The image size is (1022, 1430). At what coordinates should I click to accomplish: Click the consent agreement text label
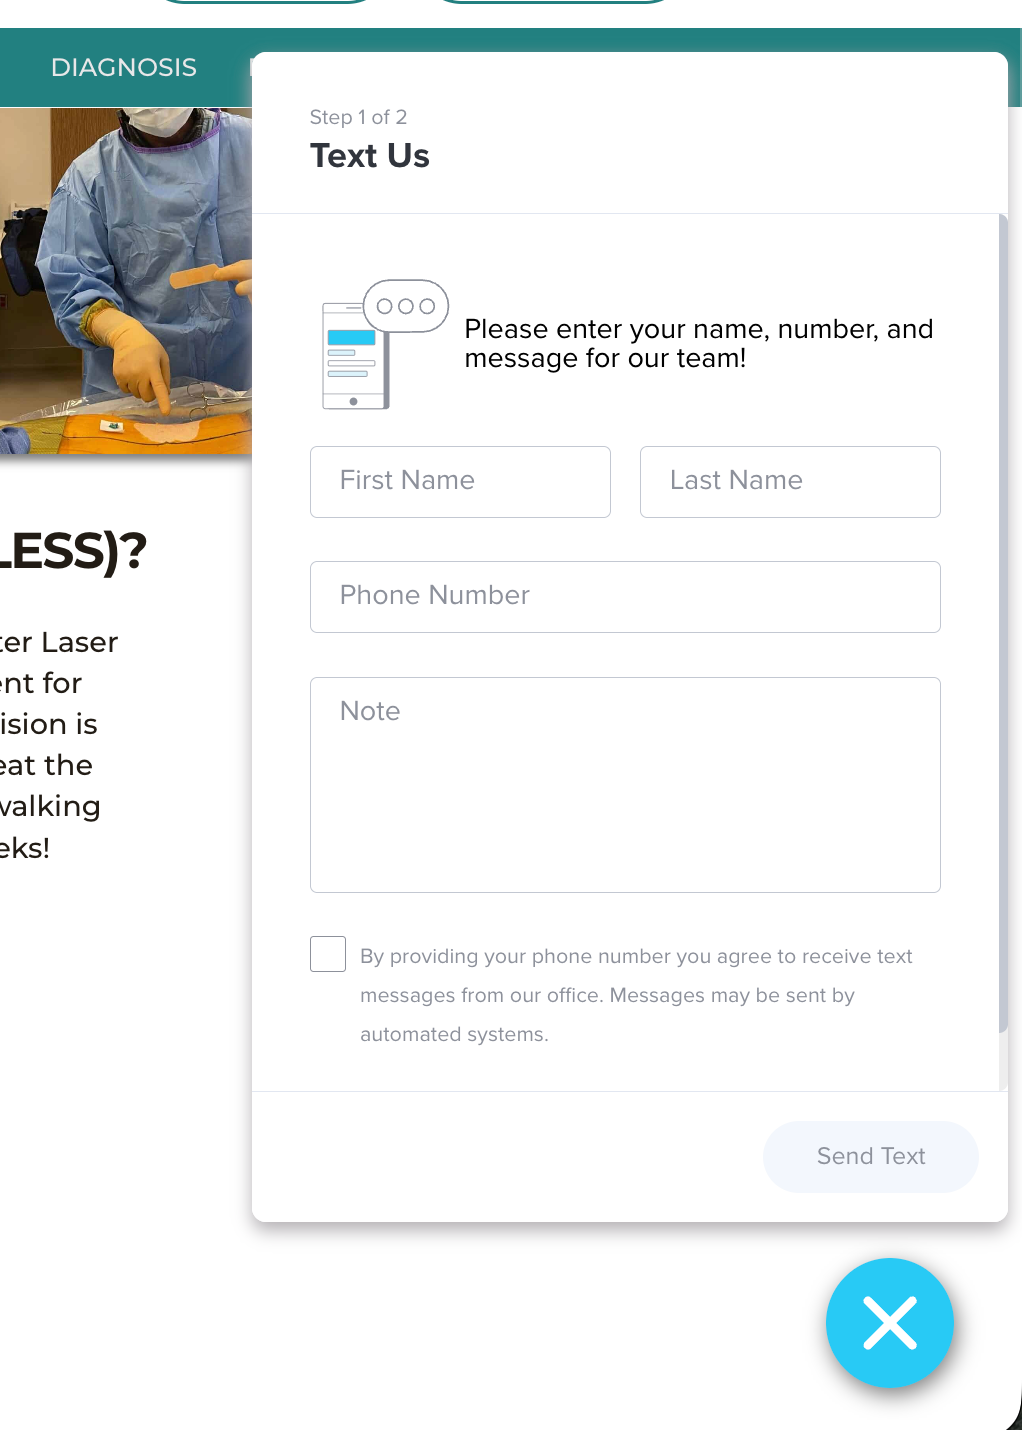tap(636, 995)
